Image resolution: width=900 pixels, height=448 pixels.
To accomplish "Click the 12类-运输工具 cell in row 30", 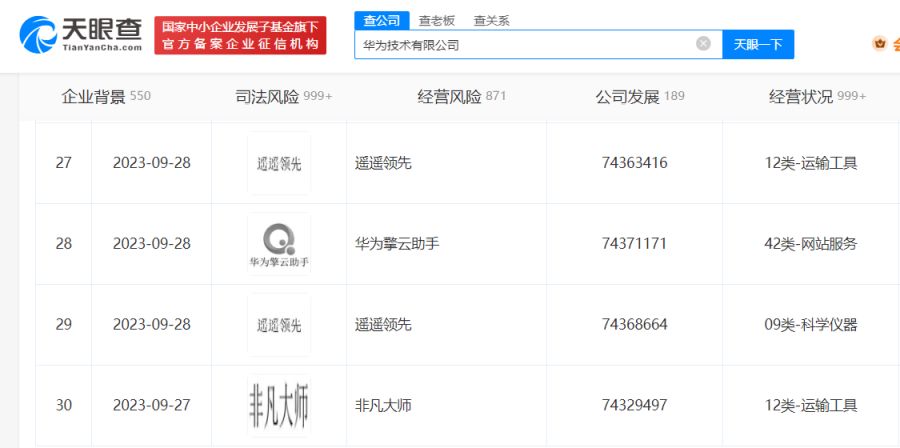I will (811, 406).
